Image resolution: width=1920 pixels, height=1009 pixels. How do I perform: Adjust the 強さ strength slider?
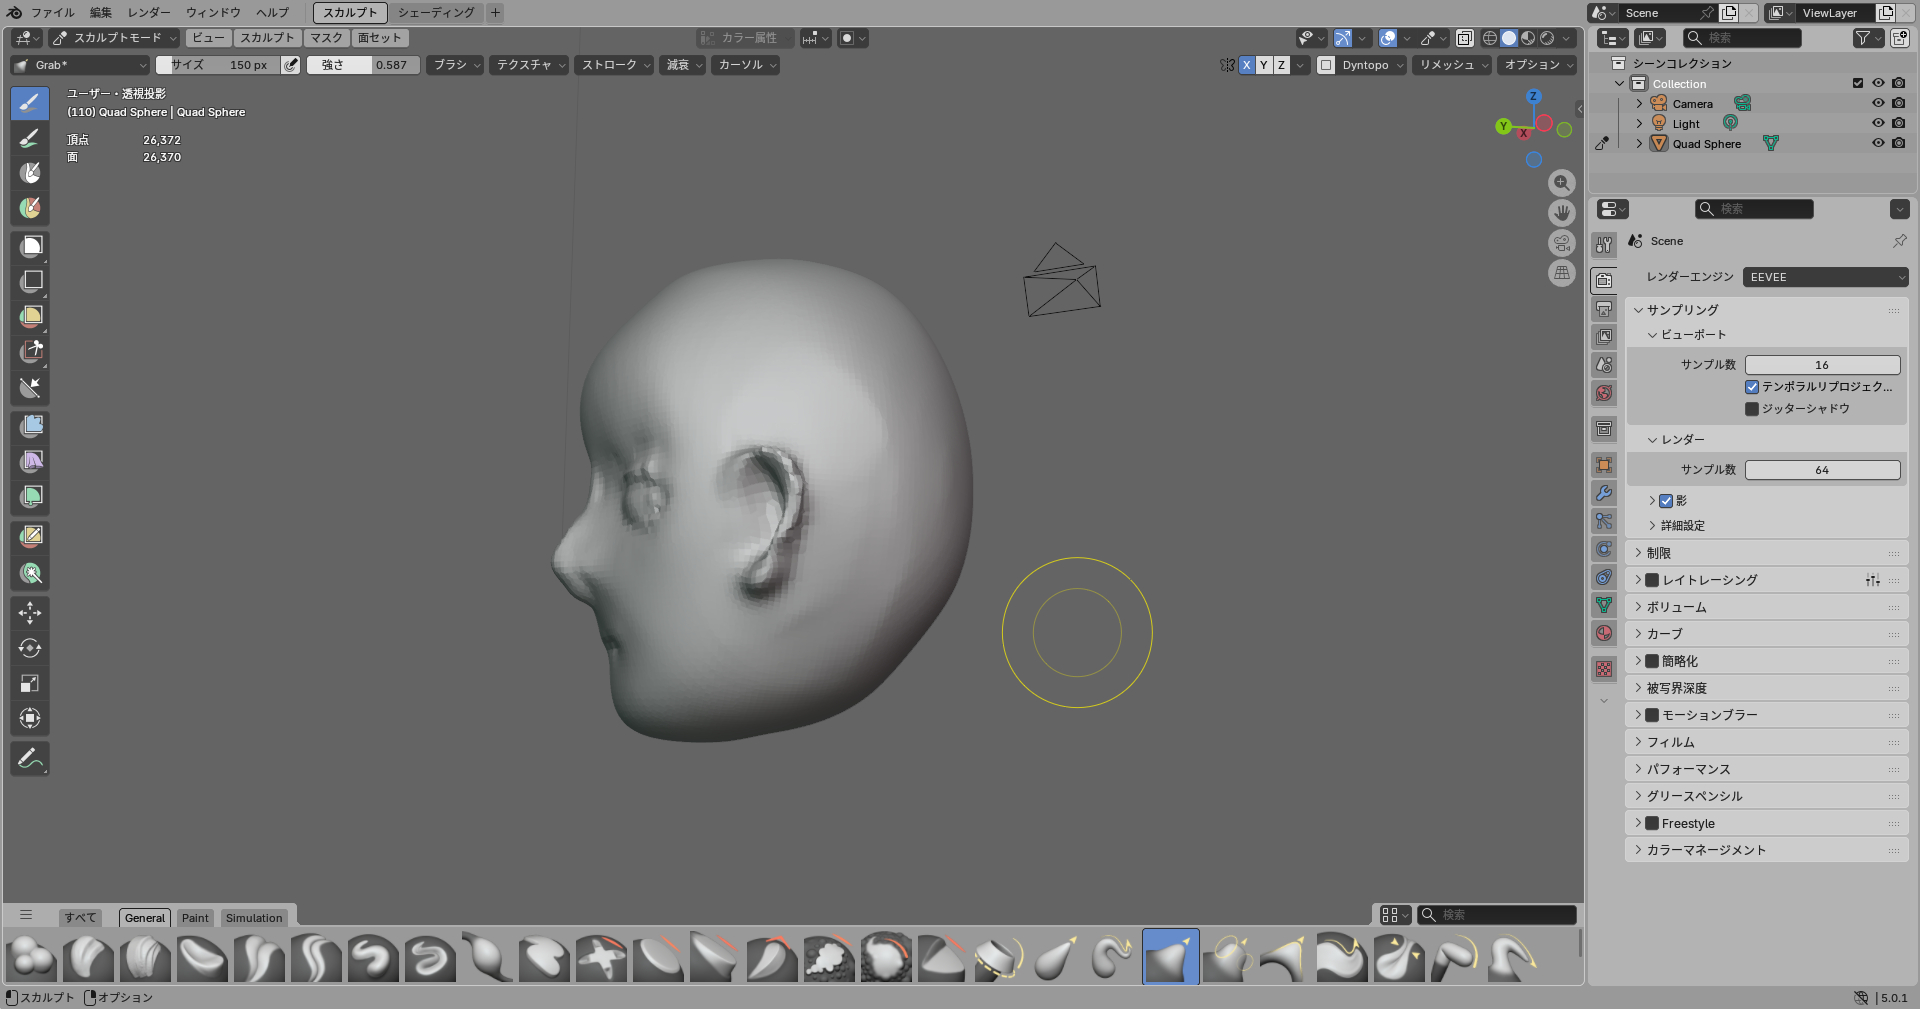coord(363,65)
